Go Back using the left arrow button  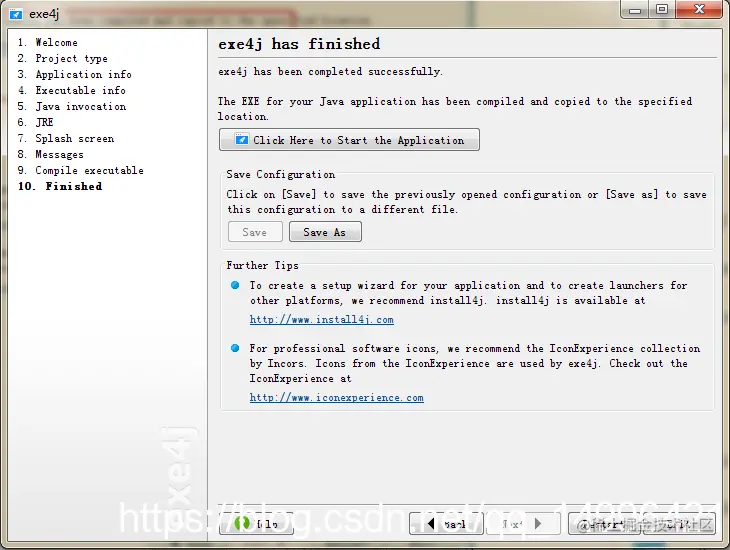[x=446, y=523]
